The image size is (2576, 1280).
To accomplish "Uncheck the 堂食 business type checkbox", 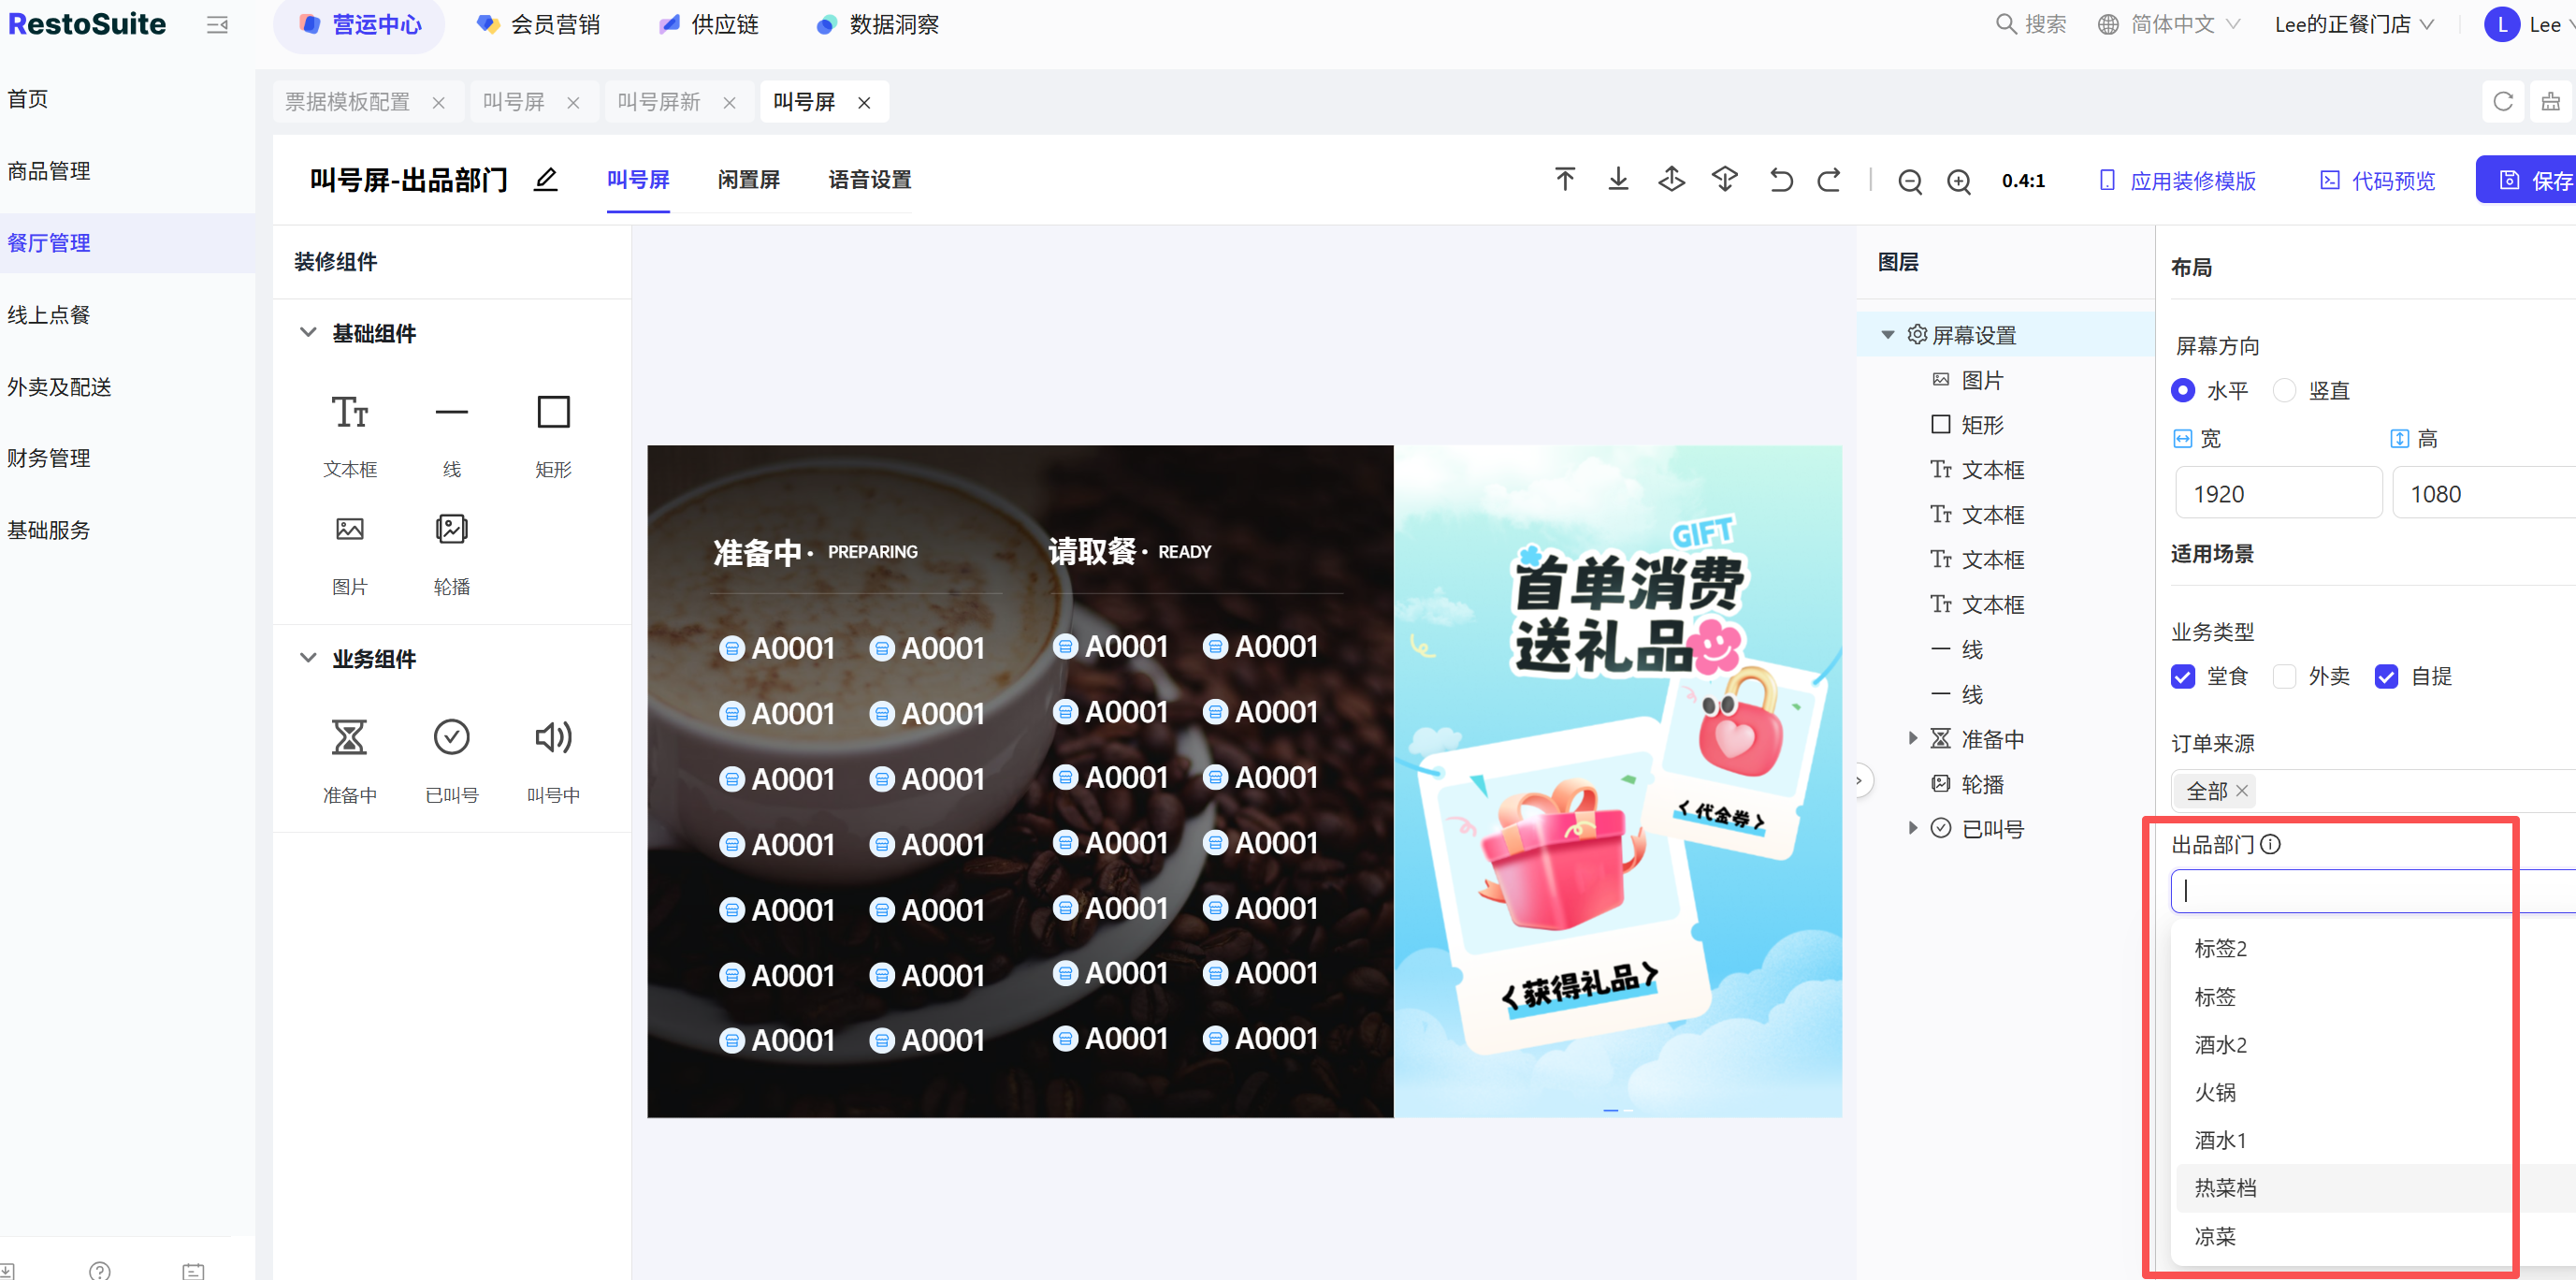I will click(x=2183, y=676).
